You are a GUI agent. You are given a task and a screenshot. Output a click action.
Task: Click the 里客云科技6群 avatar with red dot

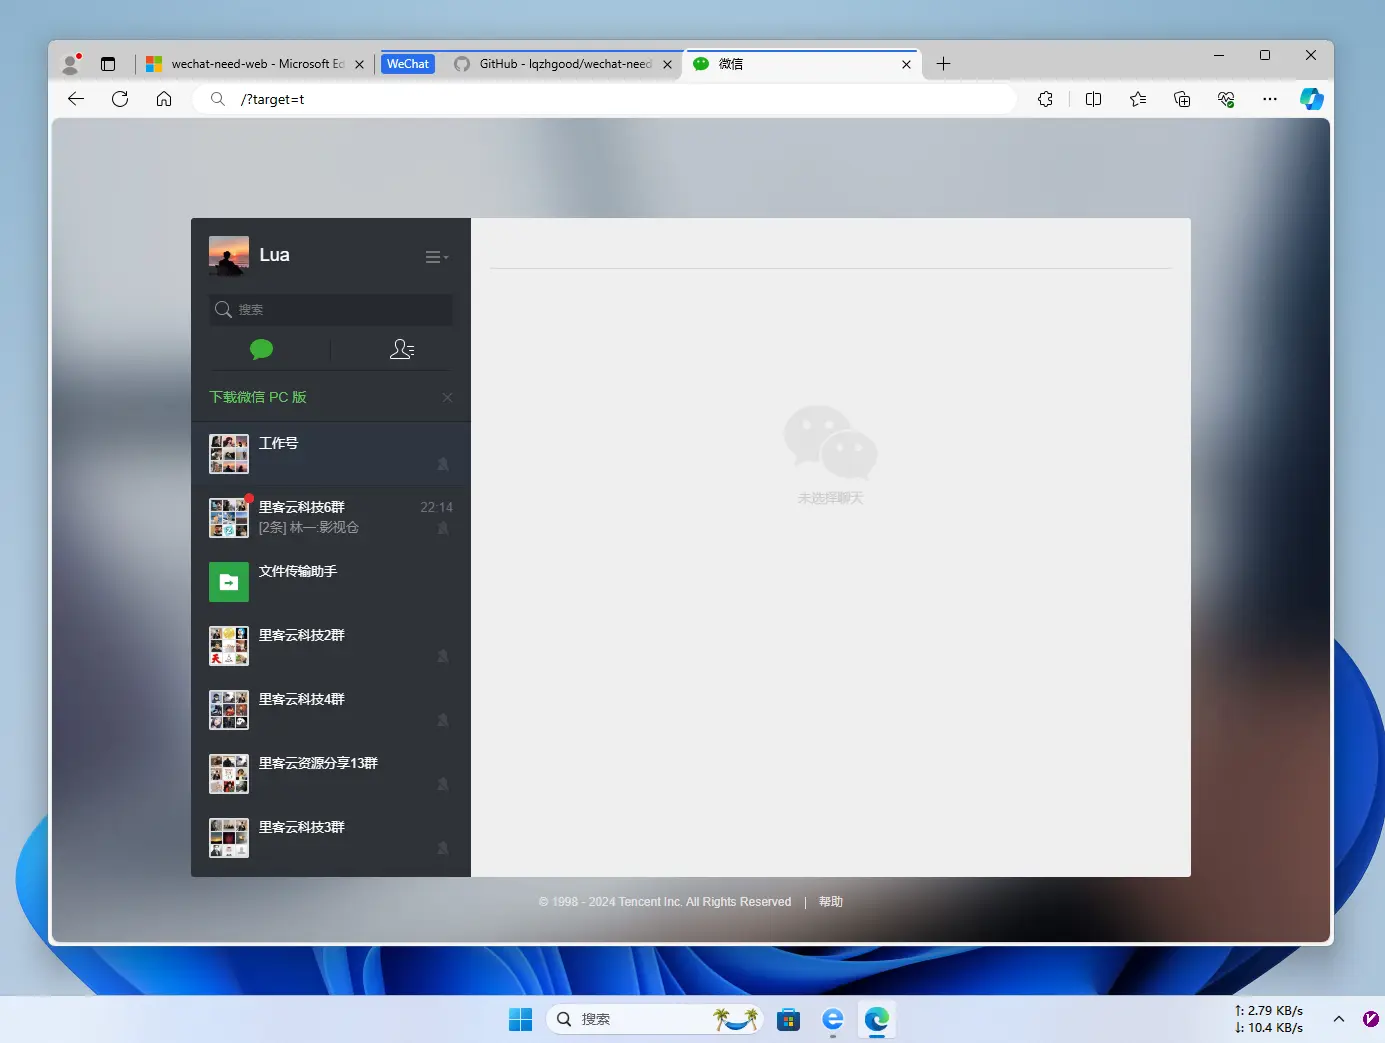(229, 518)
